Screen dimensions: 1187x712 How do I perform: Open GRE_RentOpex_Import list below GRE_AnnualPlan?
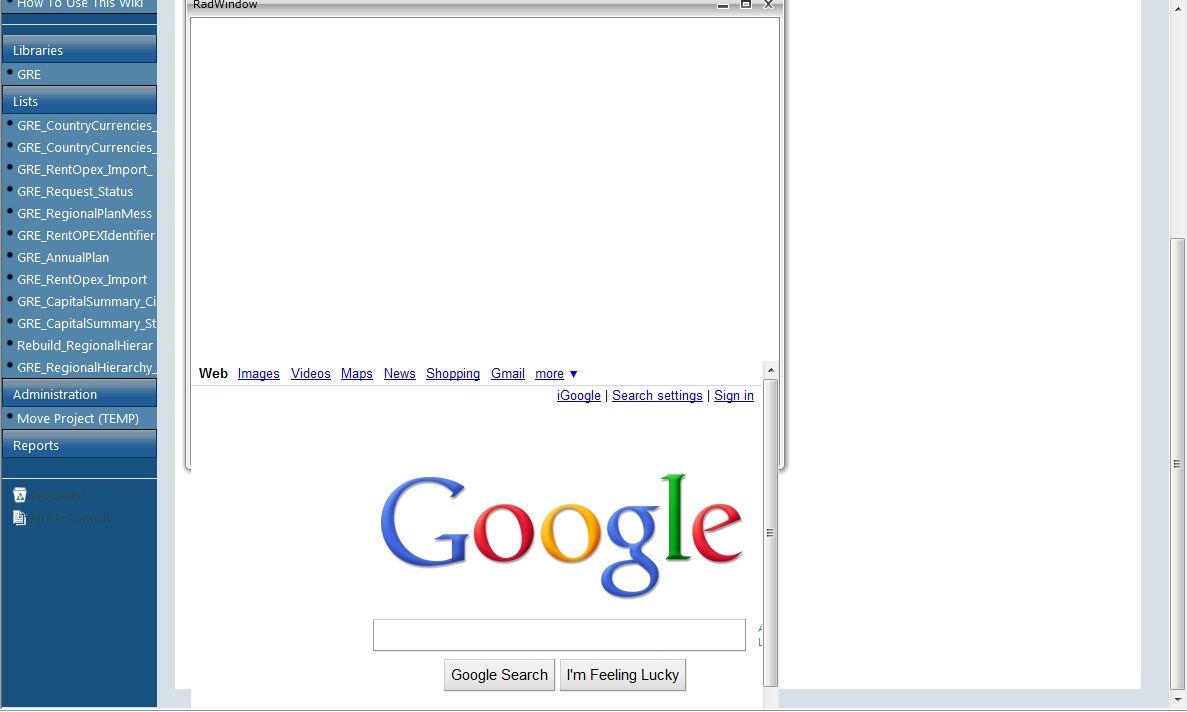(82, 279)
